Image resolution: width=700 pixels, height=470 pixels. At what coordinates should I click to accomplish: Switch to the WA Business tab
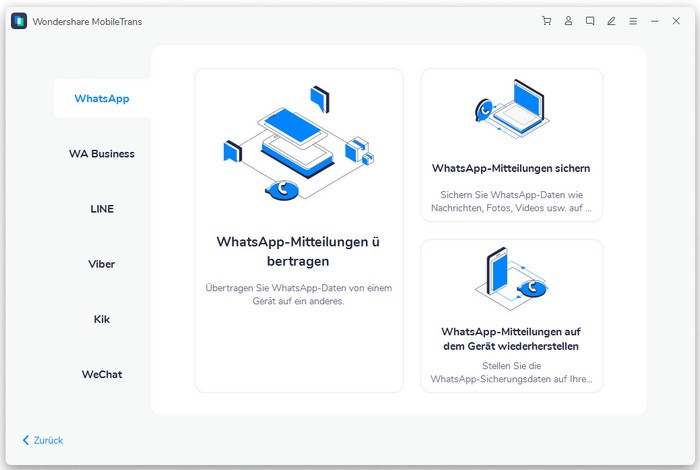point(102,154)
